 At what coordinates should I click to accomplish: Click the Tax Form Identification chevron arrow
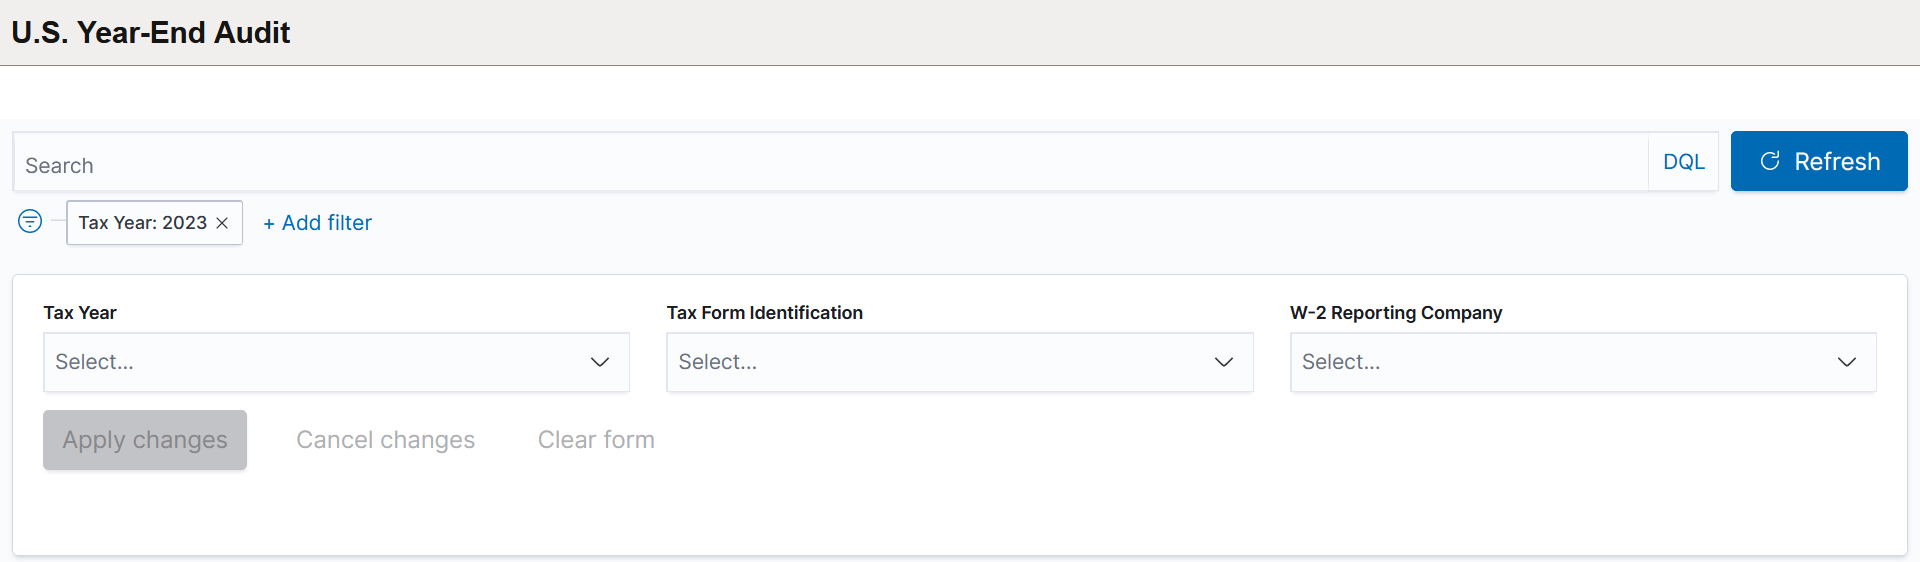point(1223,362)
